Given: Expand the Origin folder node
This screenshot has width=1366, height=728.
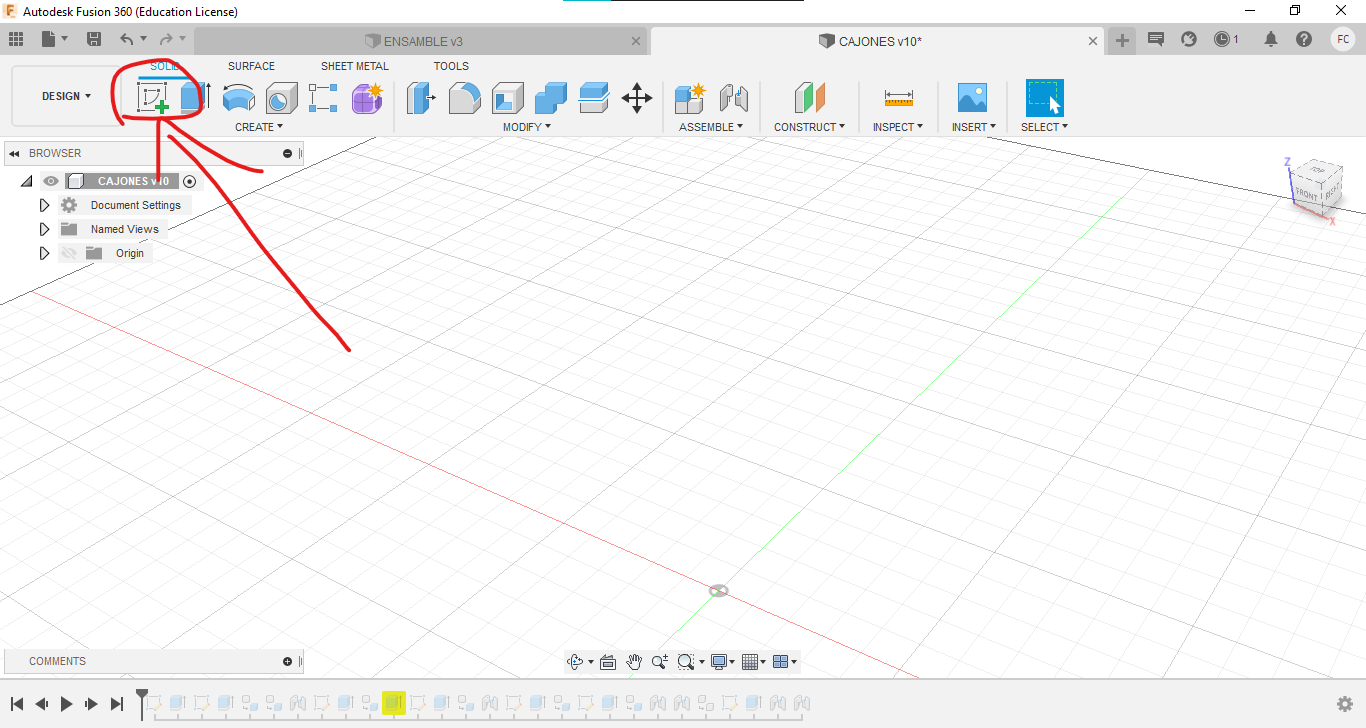Looking at the screenshot, I should [44, 253].
